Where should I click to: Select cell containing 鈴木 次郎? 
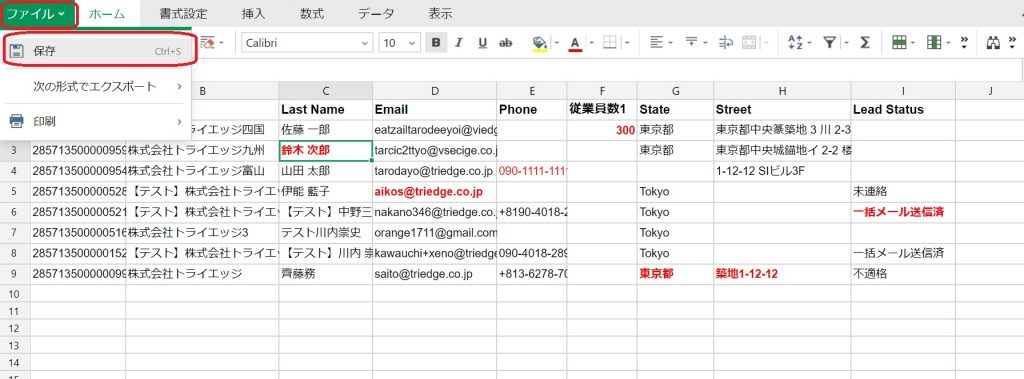pyautogui.click(x=325, y=150)
